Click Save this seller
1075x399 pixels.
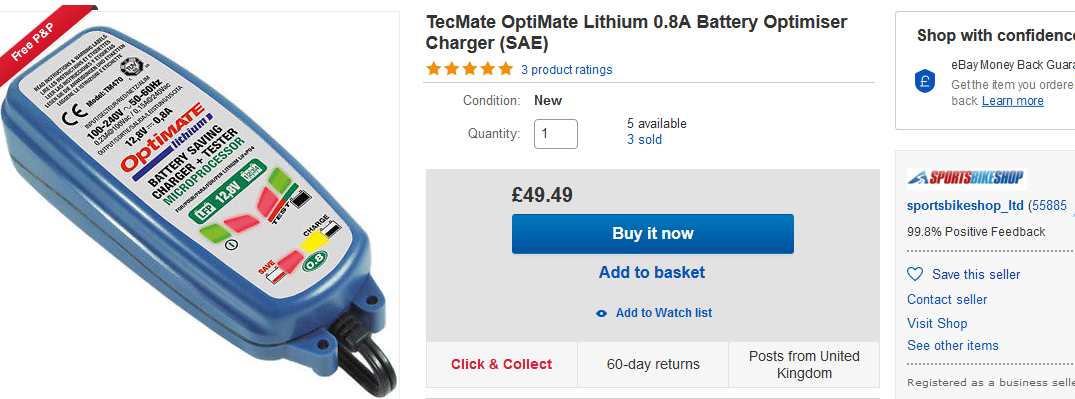(x=976, y=274)
